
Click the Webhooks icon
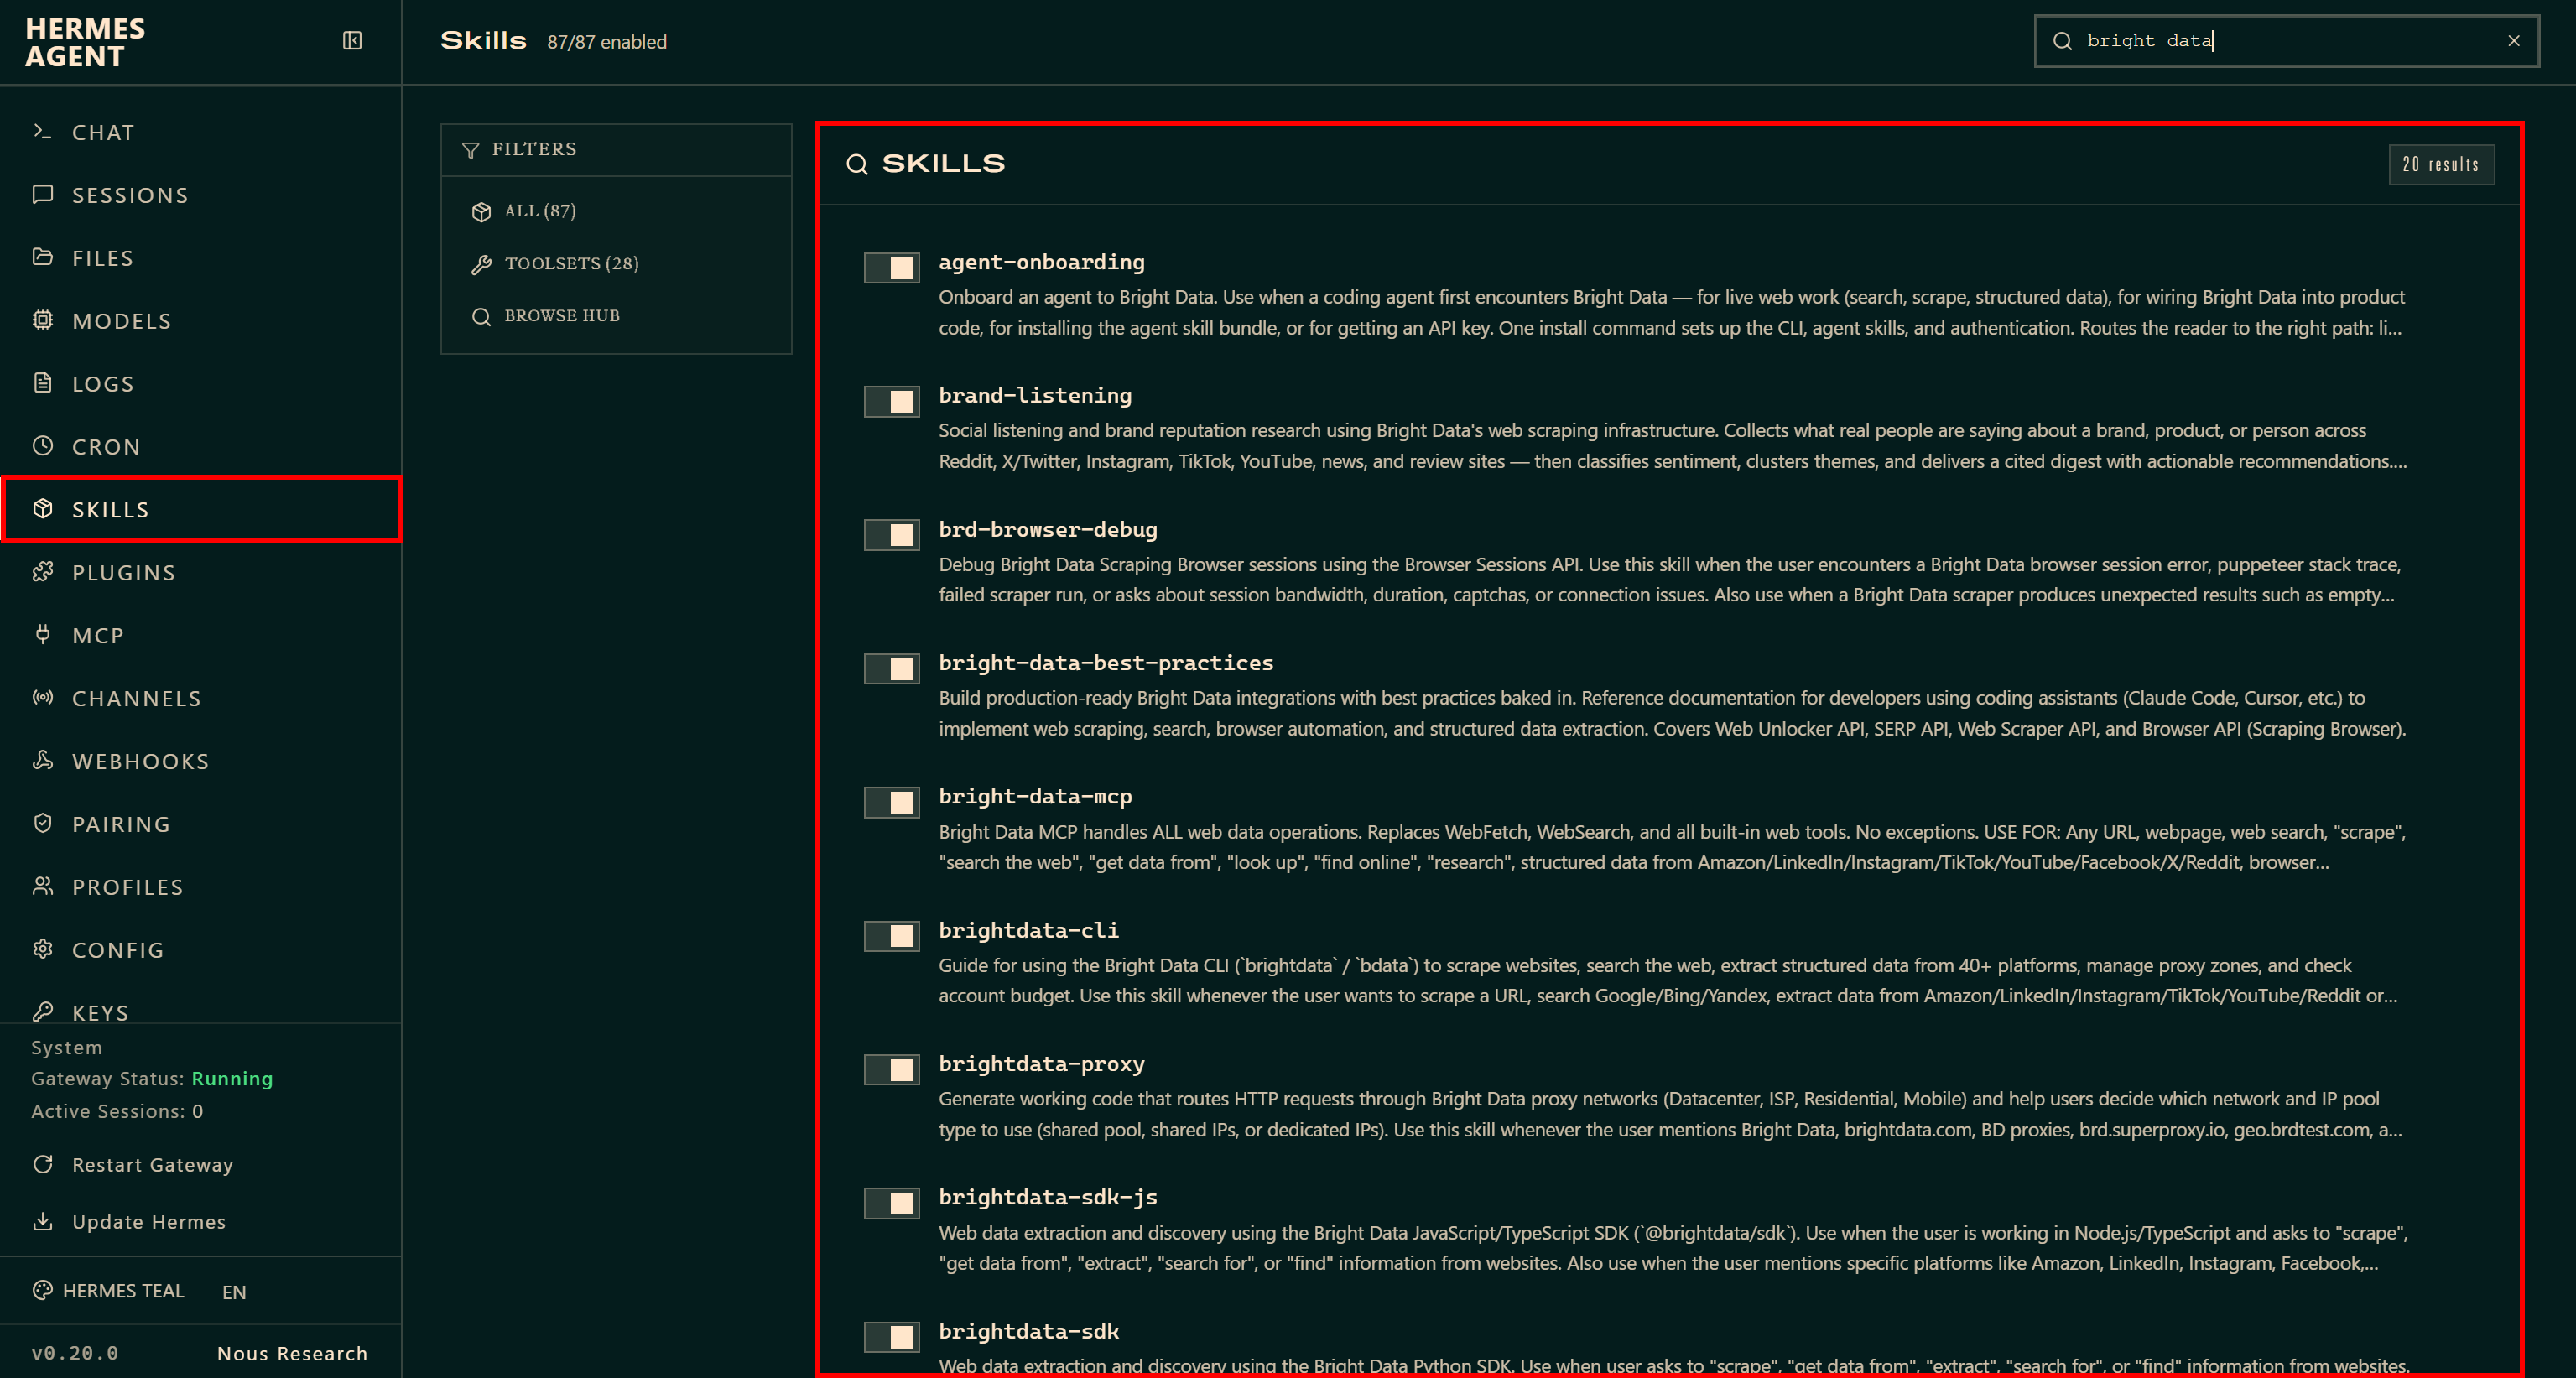tap(42, 760)
